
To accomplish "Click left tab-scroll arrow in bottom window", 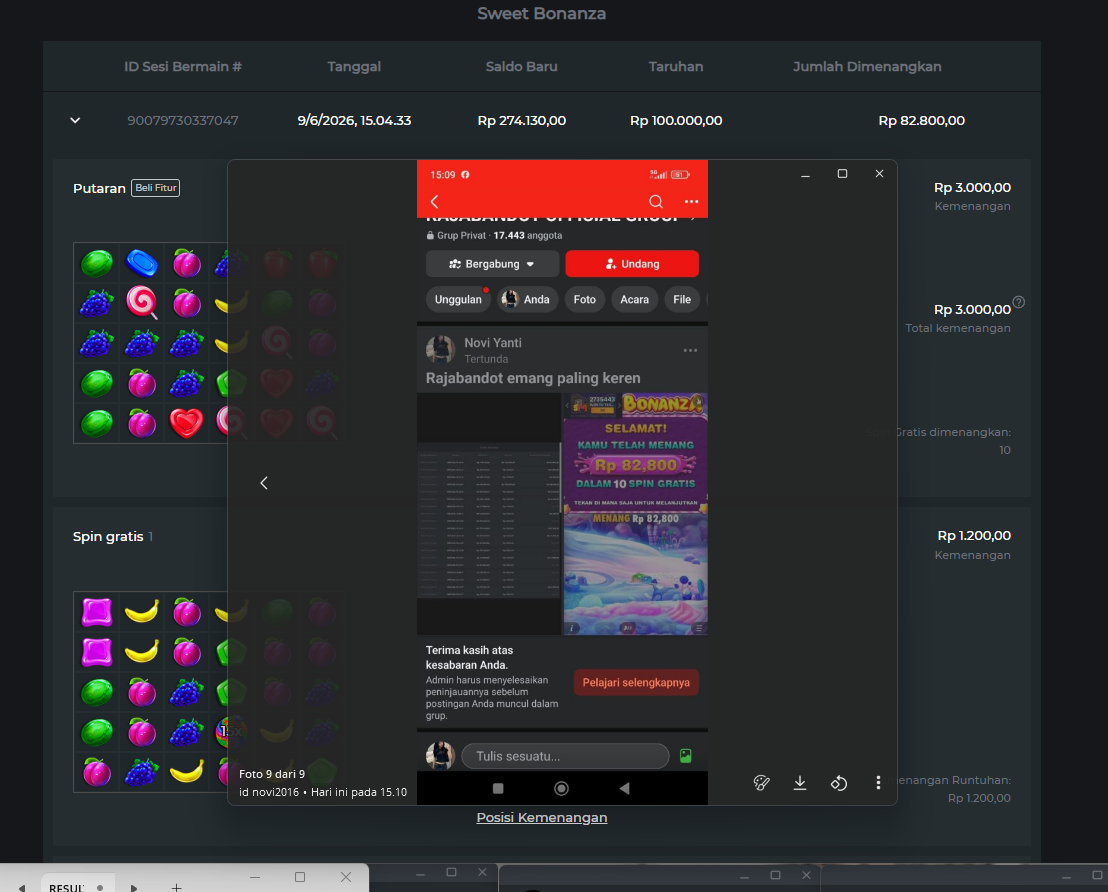I will (x=22, y=887).
